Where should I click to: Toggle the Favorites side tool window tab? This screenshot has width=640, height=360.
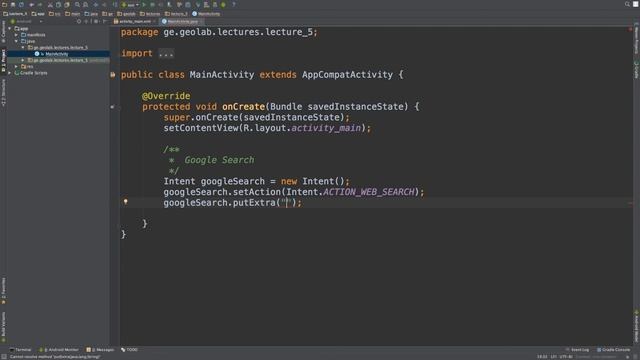3,291
